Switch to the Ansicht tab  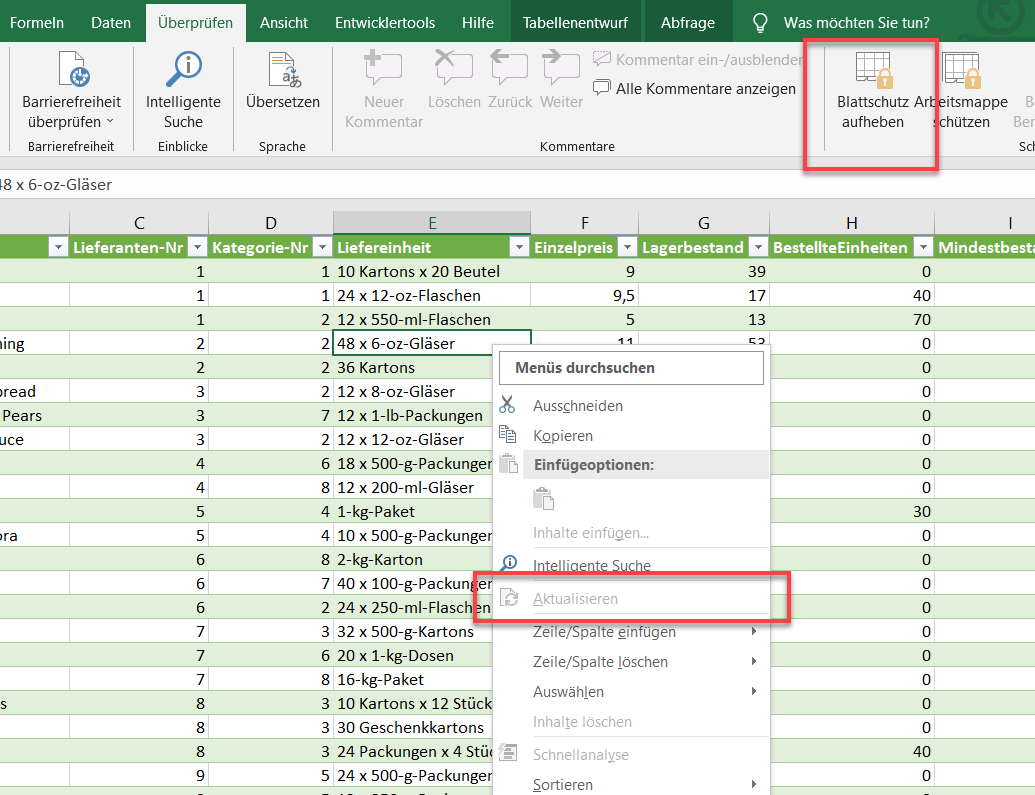pyautogui.click(x=284, y=22)
